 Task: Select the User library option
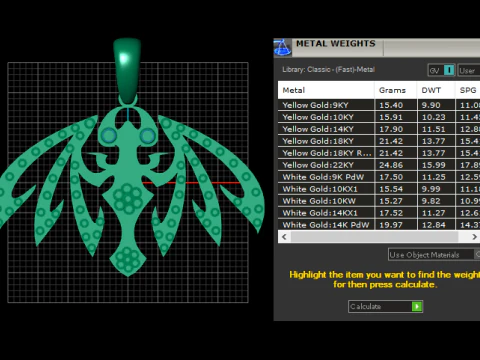pos(469,70)
